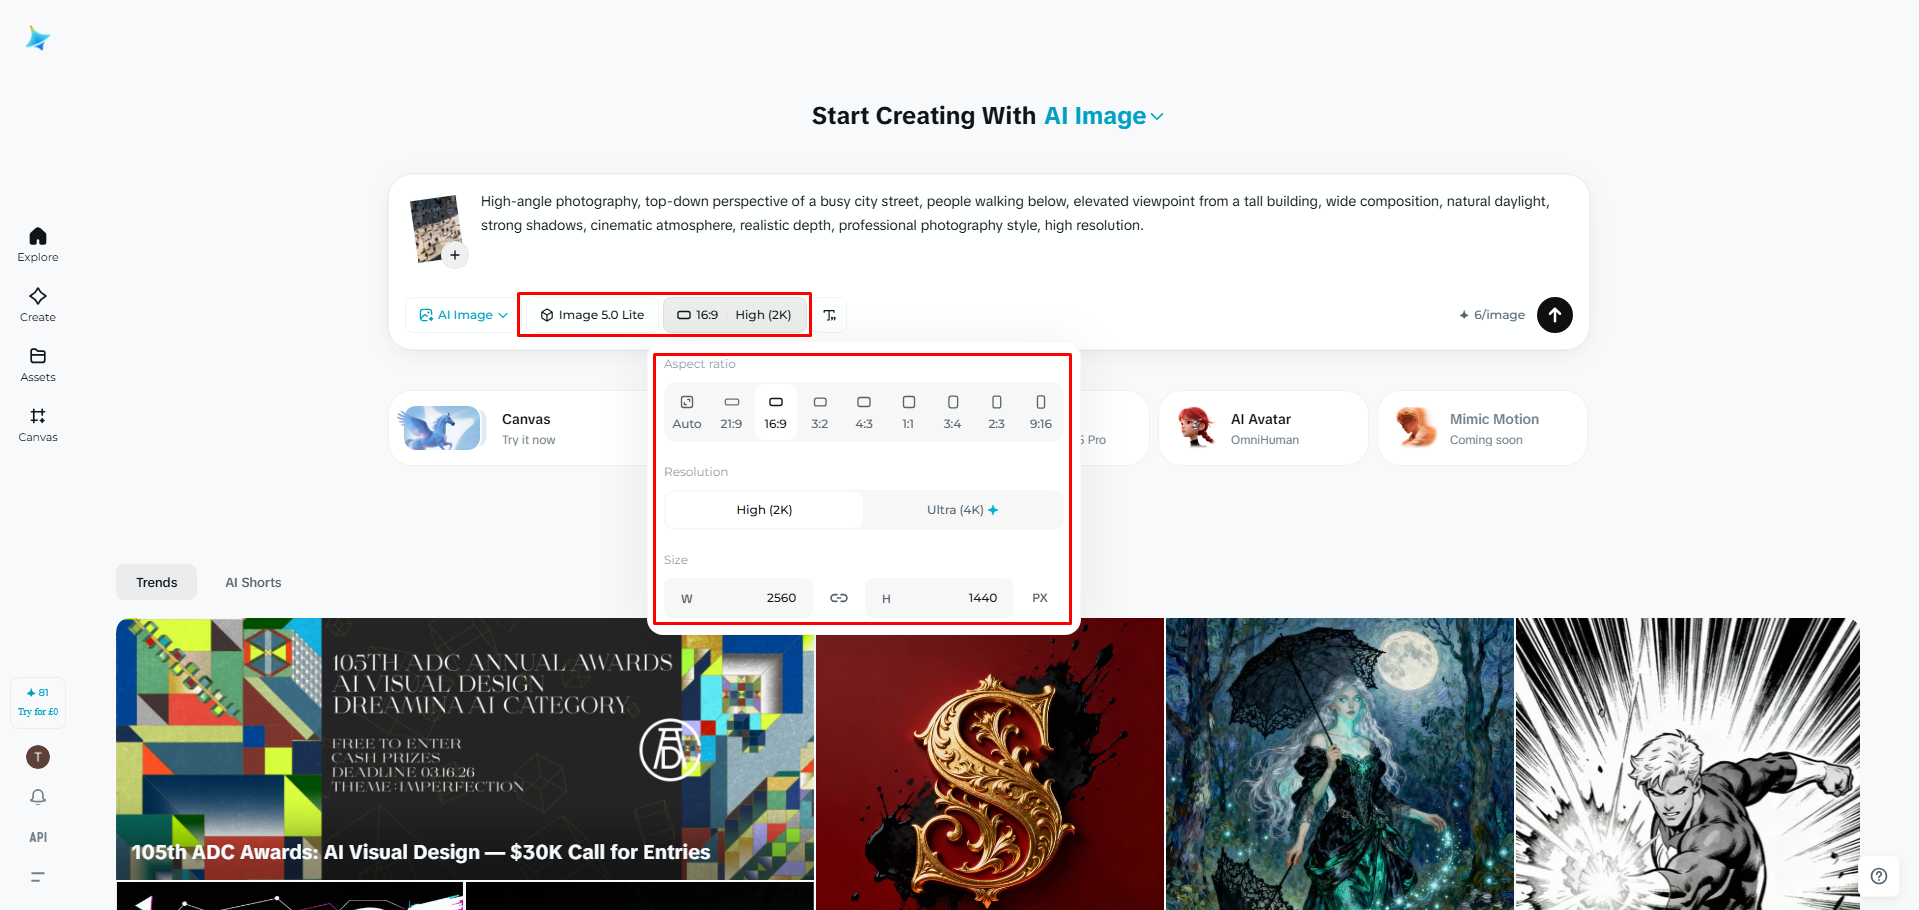Screen dimensions: 1919x910
Task: Open the help question mark icon
Action: [x=1879, y=876]
